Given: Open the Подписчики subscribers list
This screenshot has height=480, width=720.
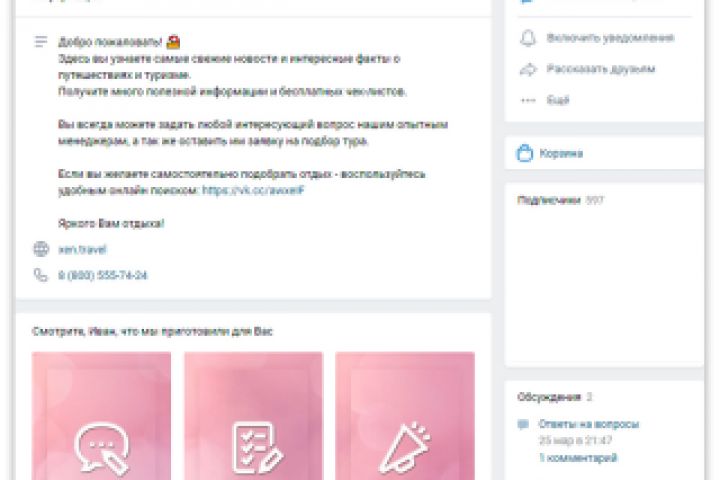Looking at the screenshot, I should [549, 200].
